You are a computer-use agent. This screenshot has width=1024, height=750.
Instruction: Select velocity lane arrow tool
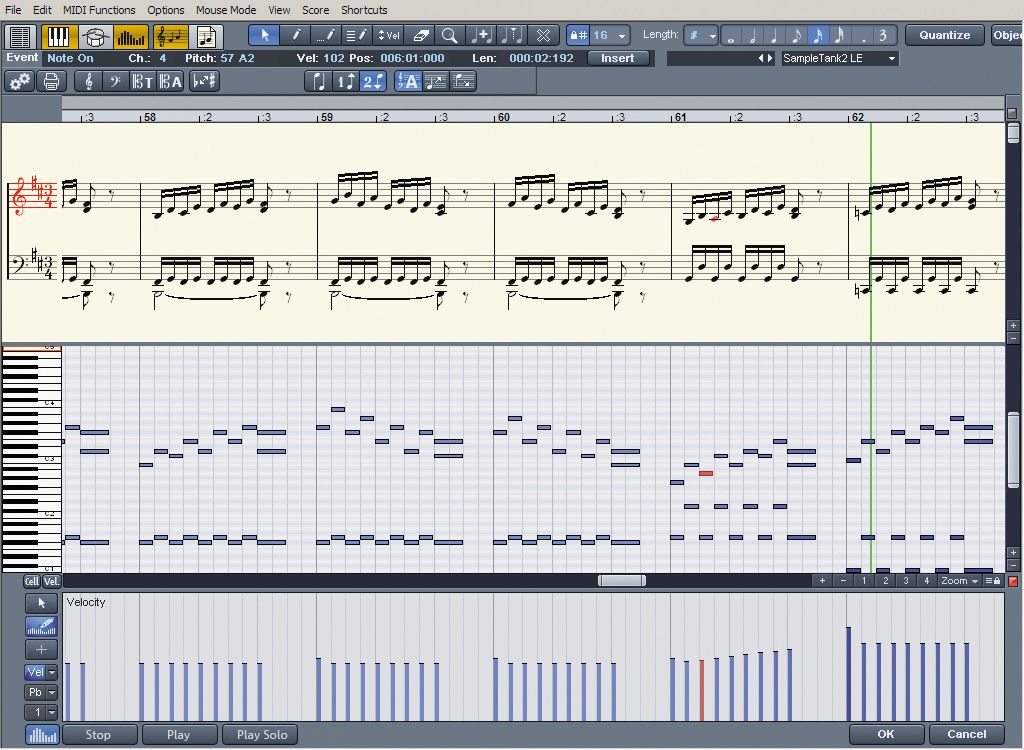pos(42,603)
